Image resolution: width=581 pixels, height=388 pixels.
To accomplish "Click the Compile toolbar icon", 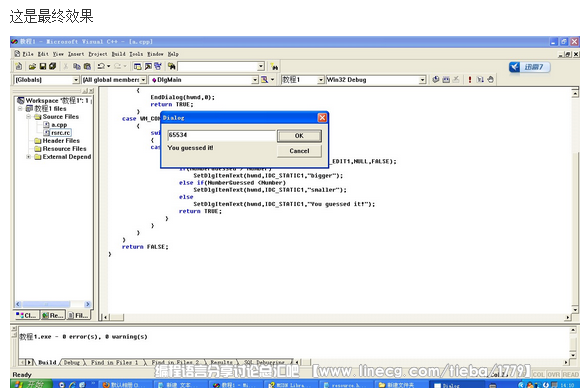I will [436, 79].
